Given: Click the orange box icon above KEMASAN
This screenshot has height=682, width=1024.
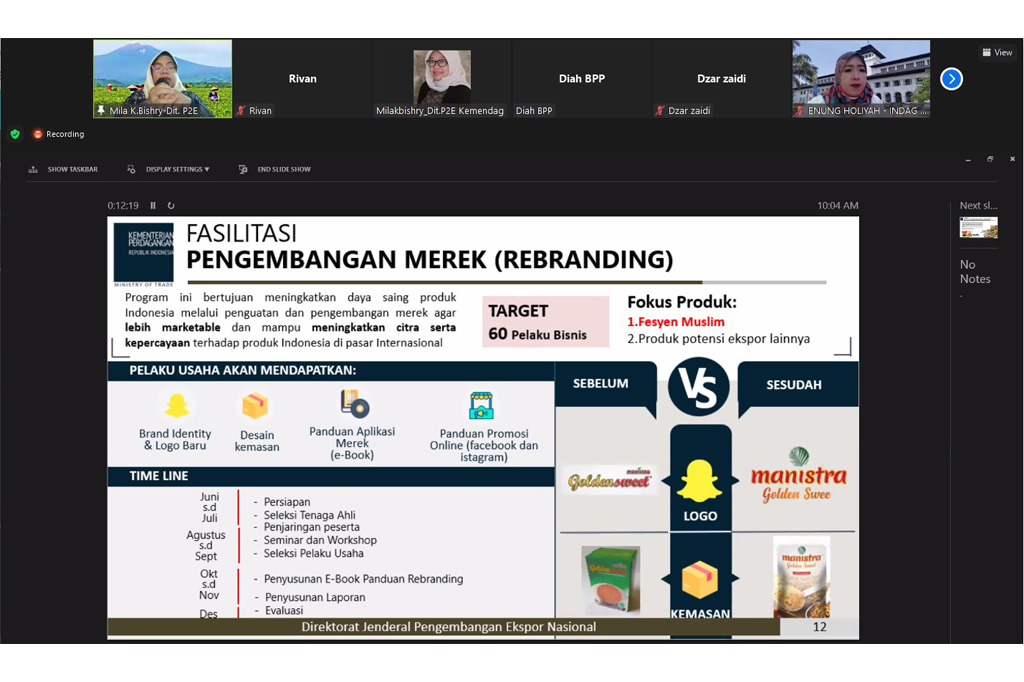Looking at the screenshot, I should point(700,579).
